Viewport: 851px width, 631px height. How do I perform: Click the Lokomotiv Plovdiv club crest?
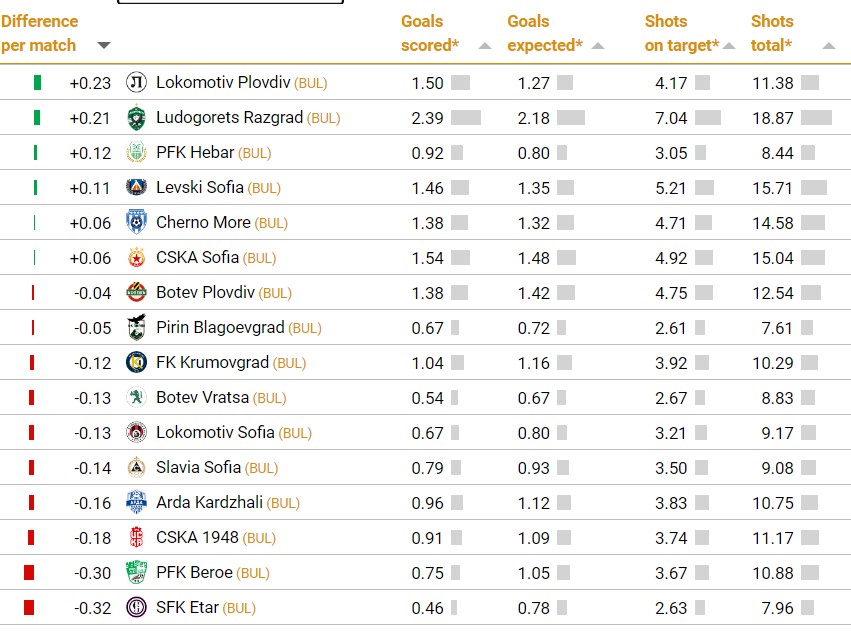tap(136, 82)
